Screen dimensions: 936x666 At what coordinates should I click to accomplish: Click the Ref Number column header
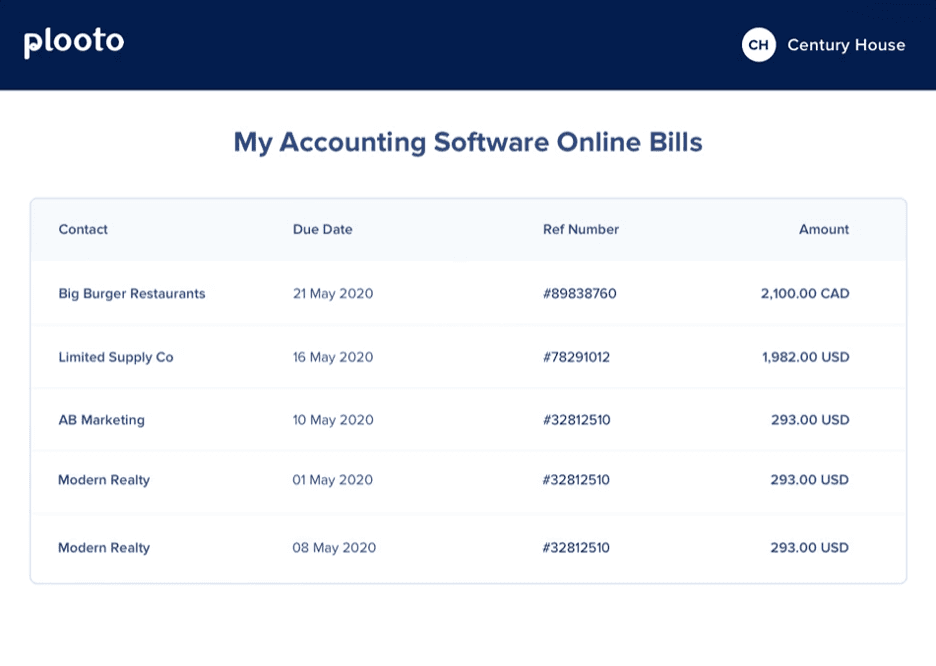click(x=580, y=229)
